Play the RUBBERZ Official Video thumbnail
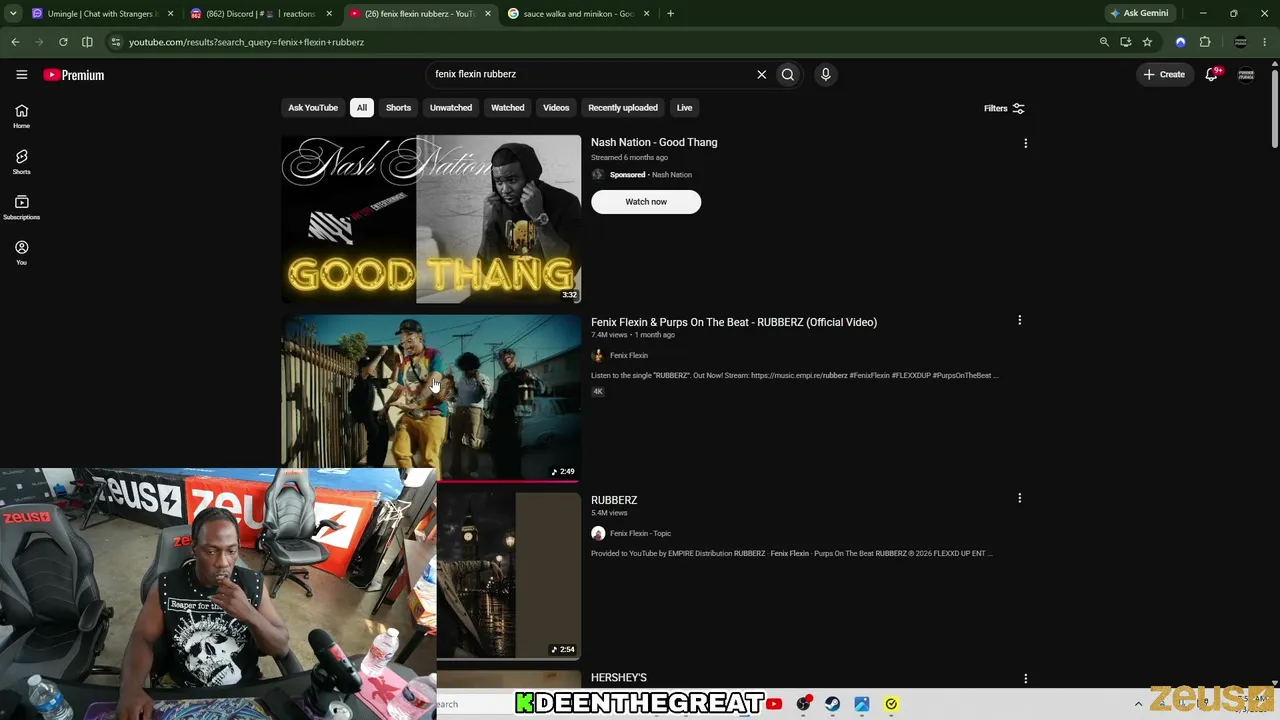Image resolution: width=1280 pixels, height=720 pixels. click(431, 398)
